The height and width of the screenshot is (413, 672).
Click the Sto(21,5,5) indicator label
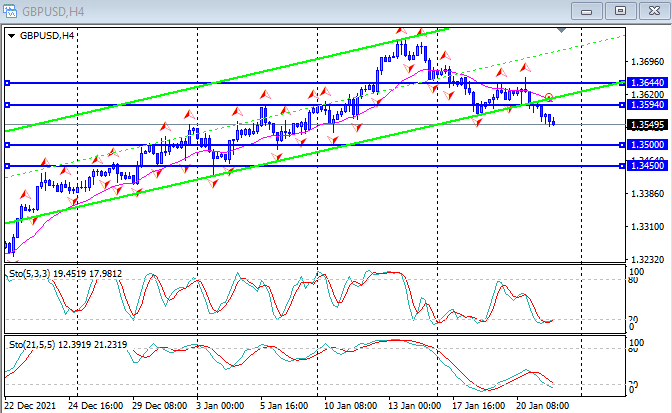[32, 344]
